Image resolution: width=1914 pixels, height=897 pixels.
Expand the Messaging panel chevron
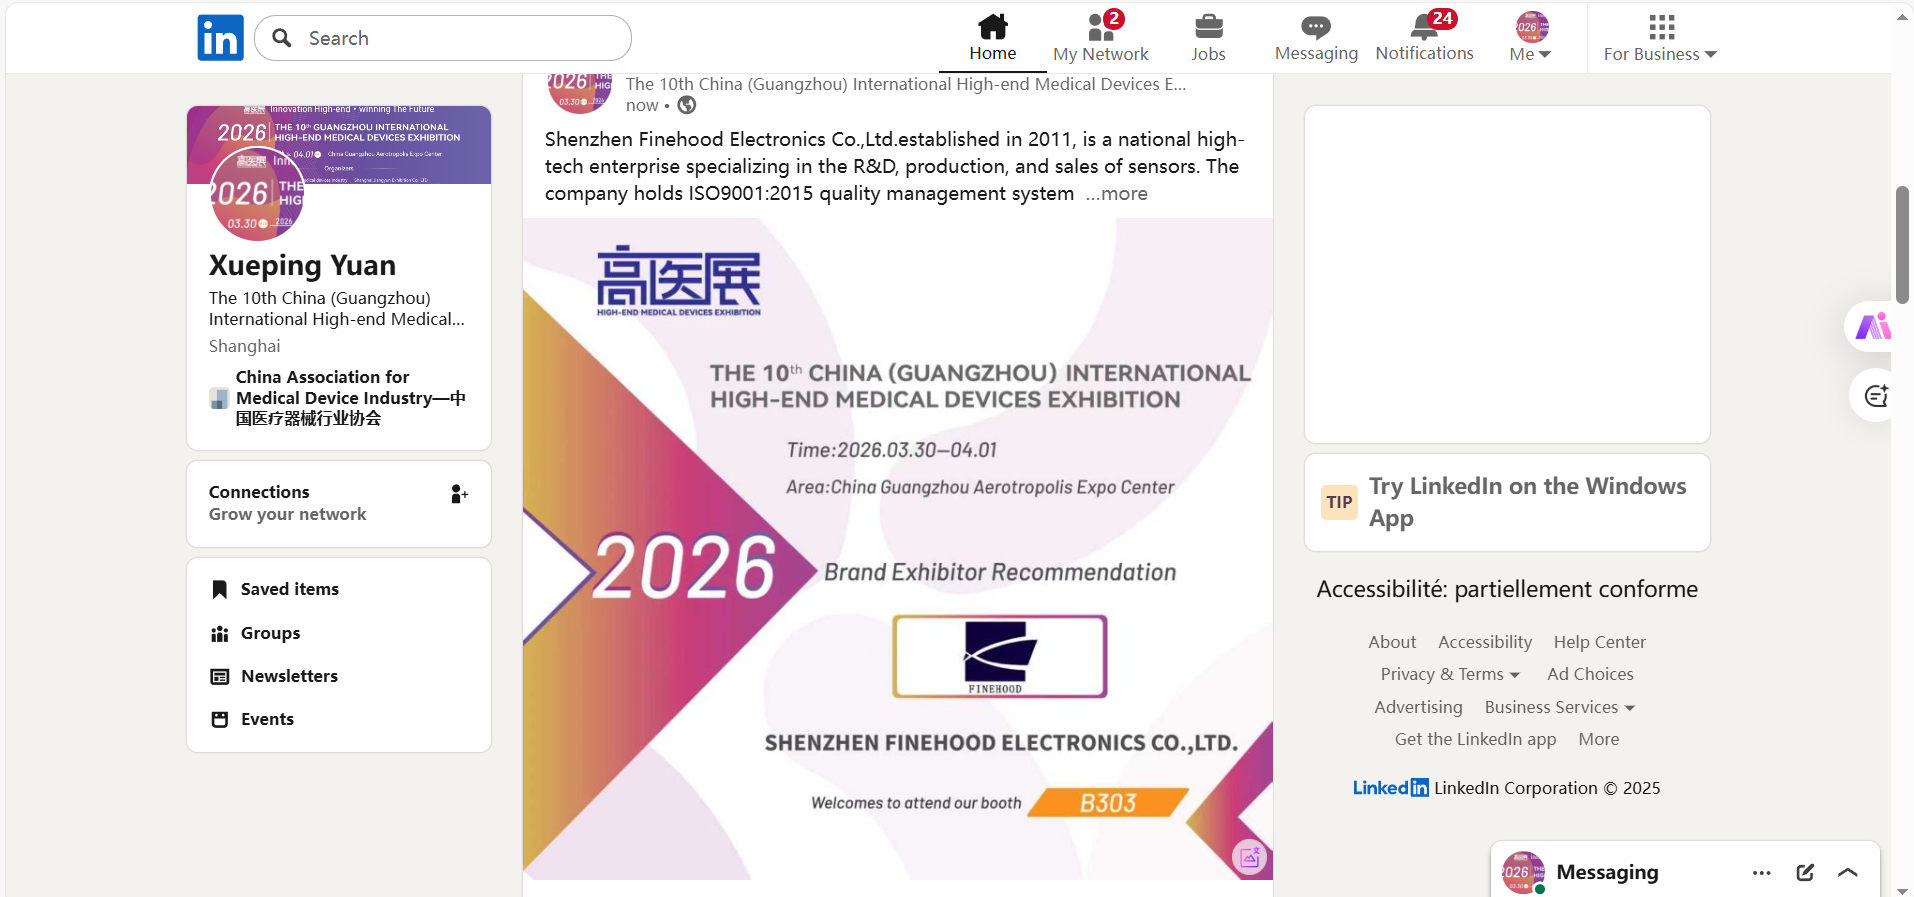(1848, 872)
